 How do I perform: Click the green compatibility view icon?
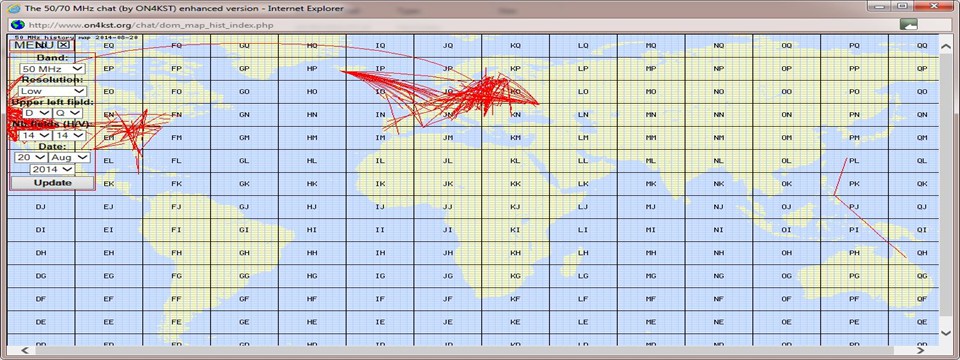coord(908,25)
